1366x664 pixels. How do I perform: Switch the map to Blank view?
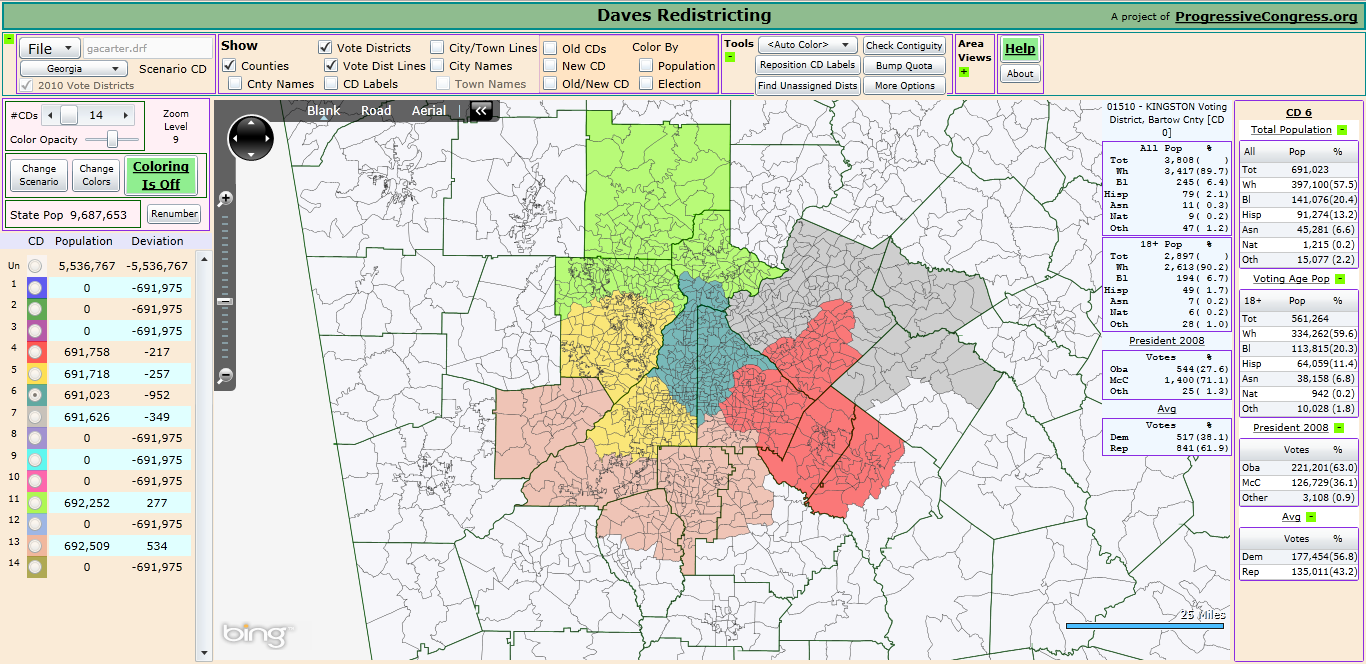324,111
